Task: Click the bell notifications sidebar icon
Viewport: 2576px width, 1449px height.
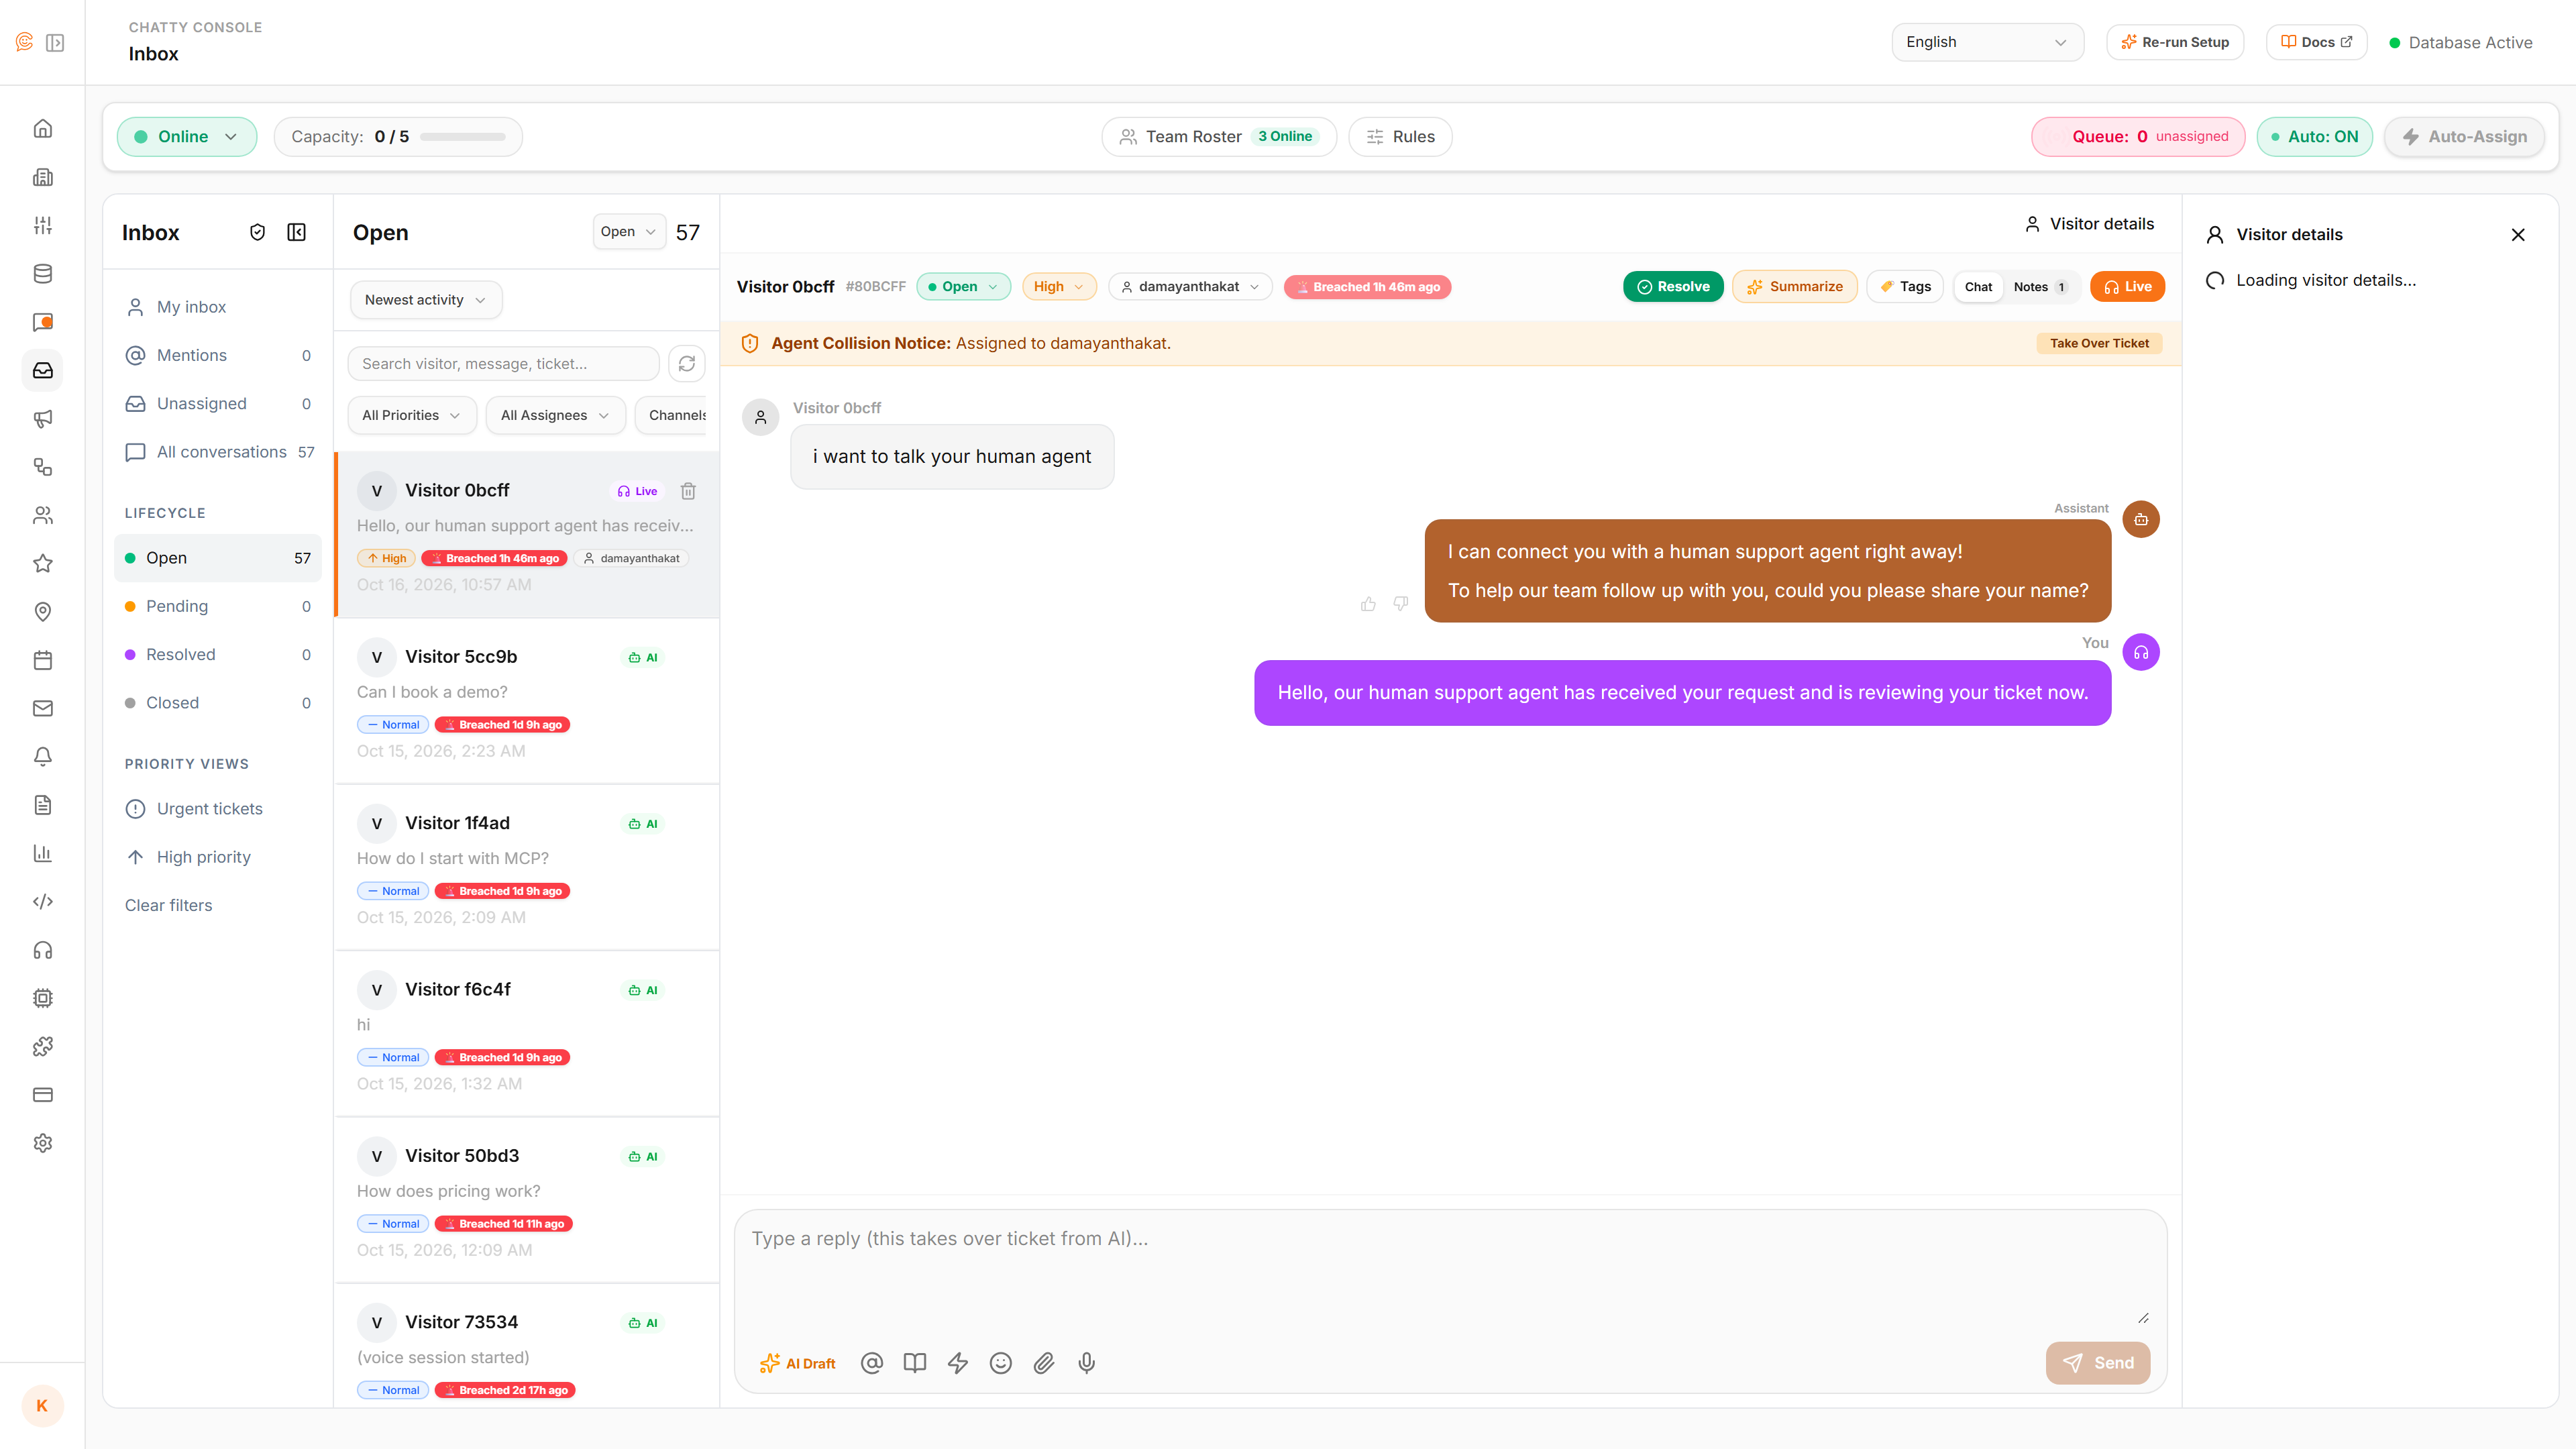Action: click(42, 757)
